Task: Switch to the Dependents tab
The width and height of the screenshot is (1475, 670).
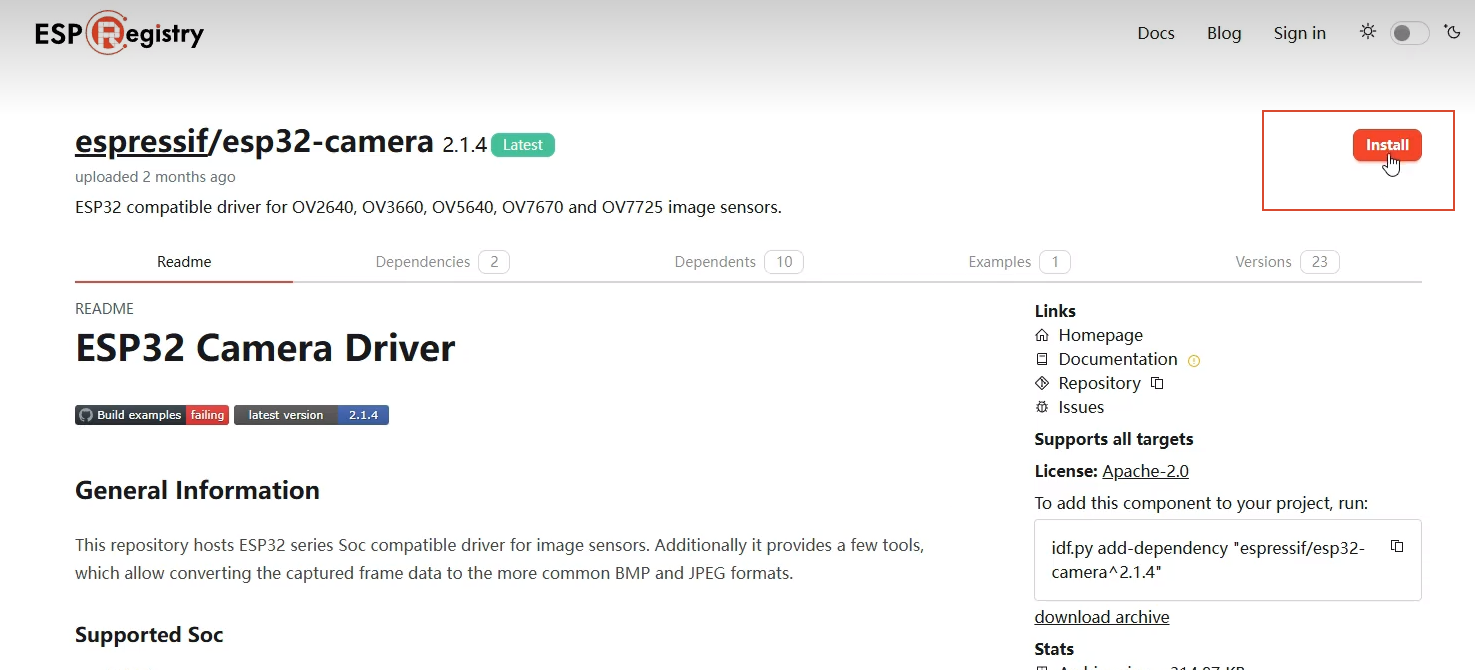Action: [x=738, y=262]
